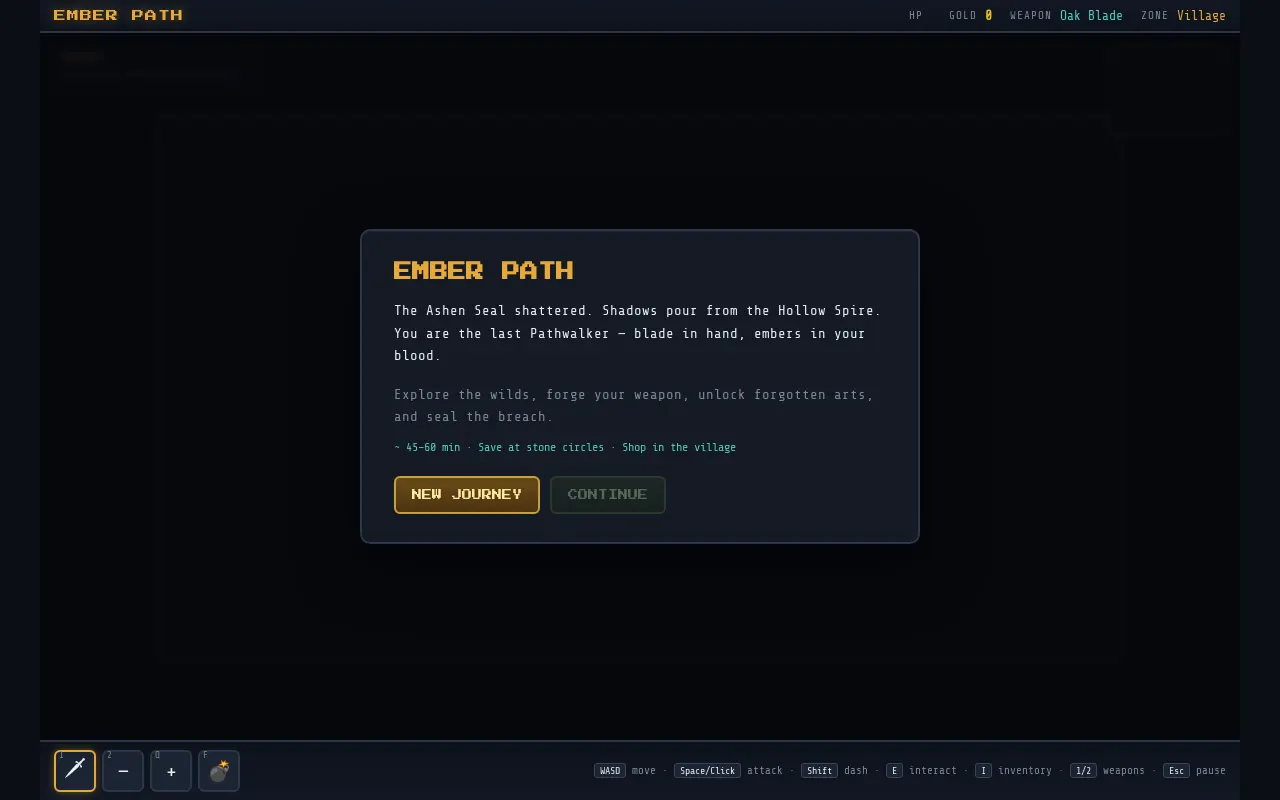Click the Ember Path logo in header
The width and height of the screenshot is (1280, 800).
click(118, 15)
